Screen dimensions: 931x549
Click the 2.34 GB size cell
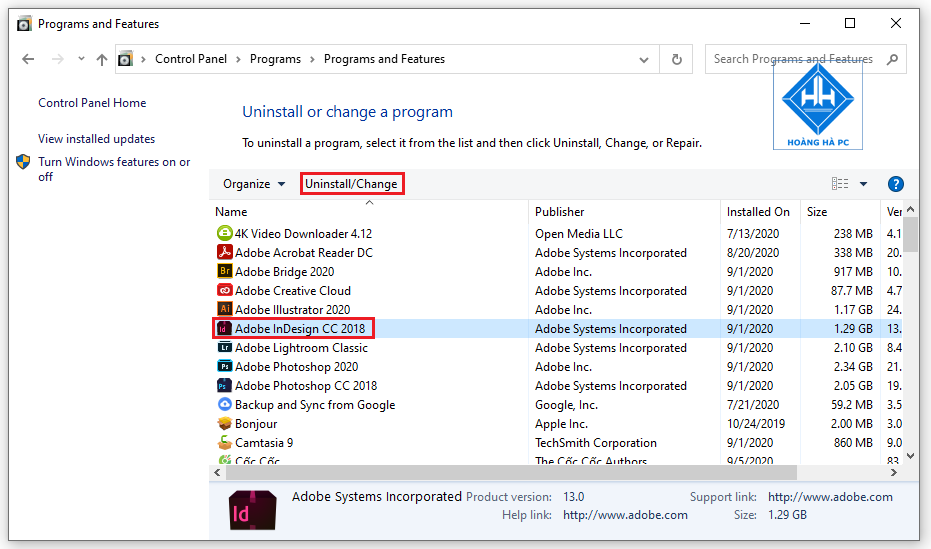pos(853,367)
